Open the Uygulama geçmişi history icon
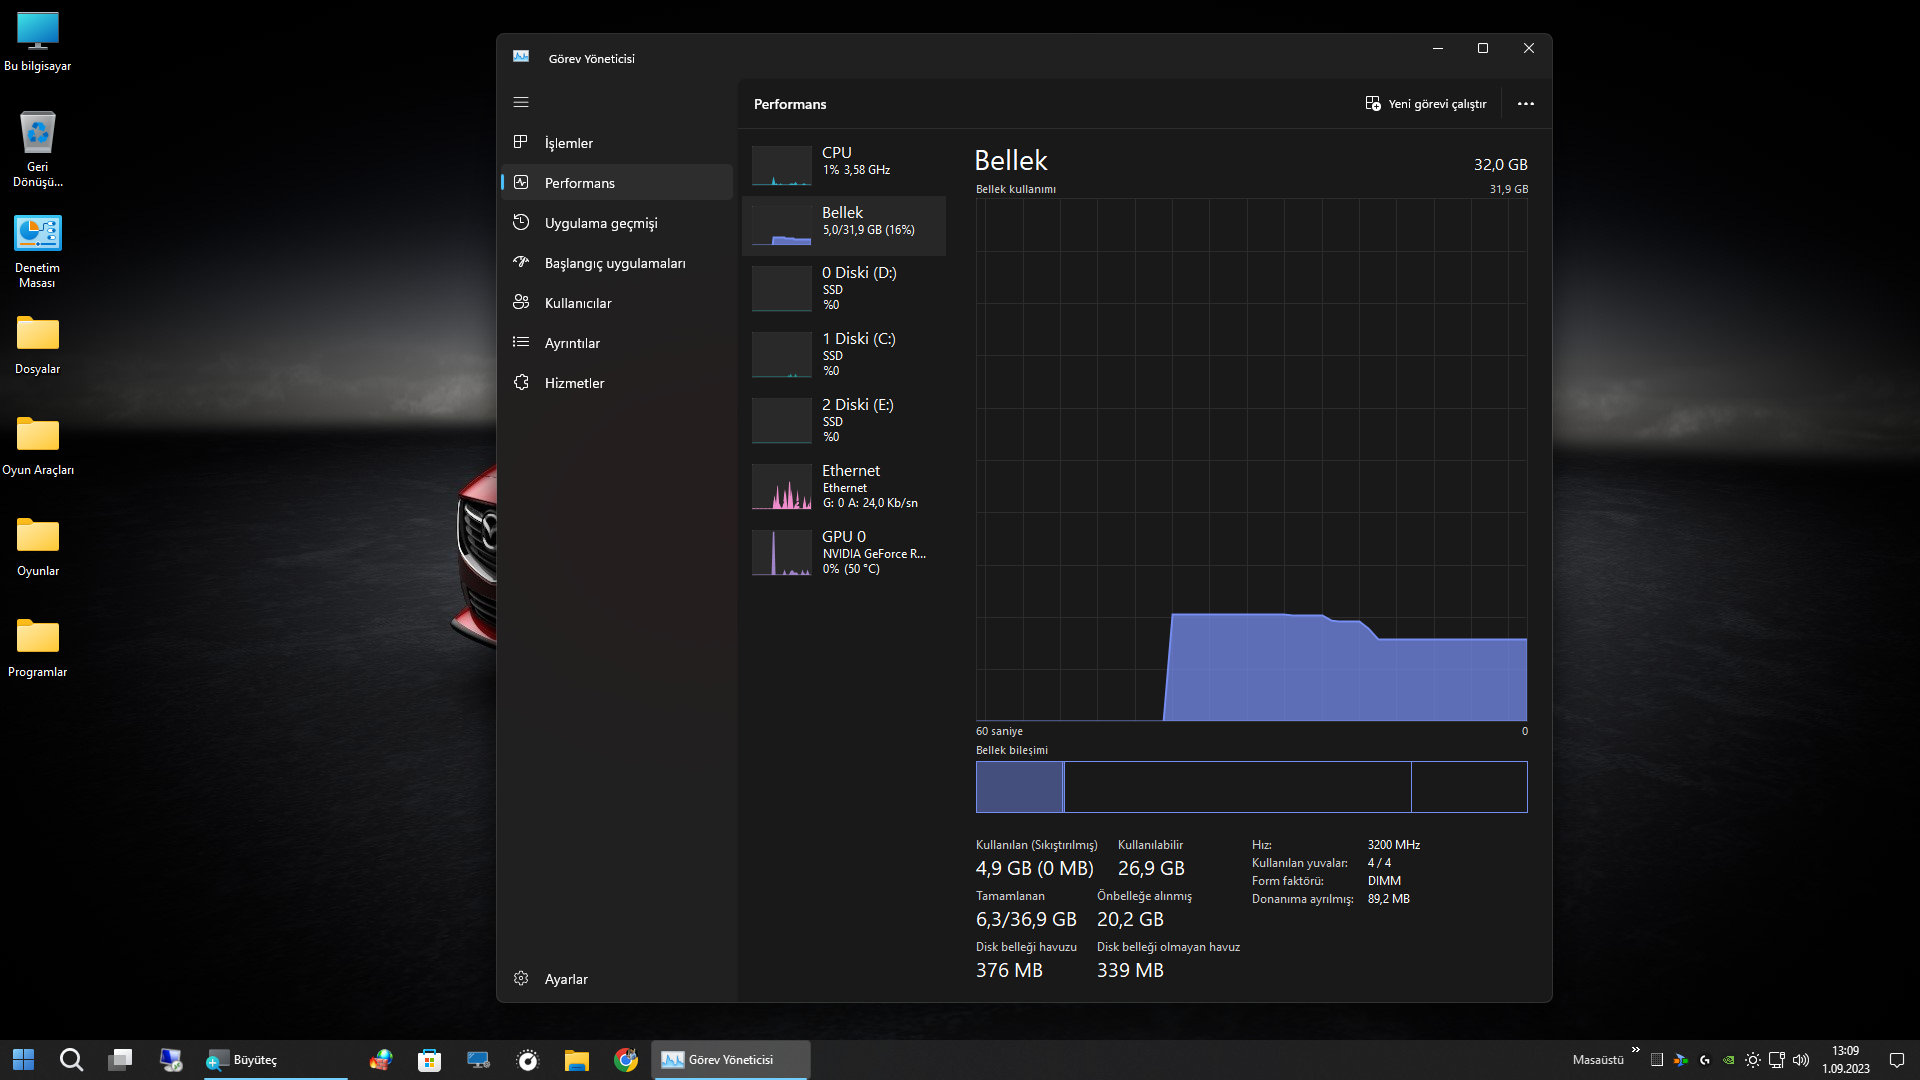 [x=521, y=222]
